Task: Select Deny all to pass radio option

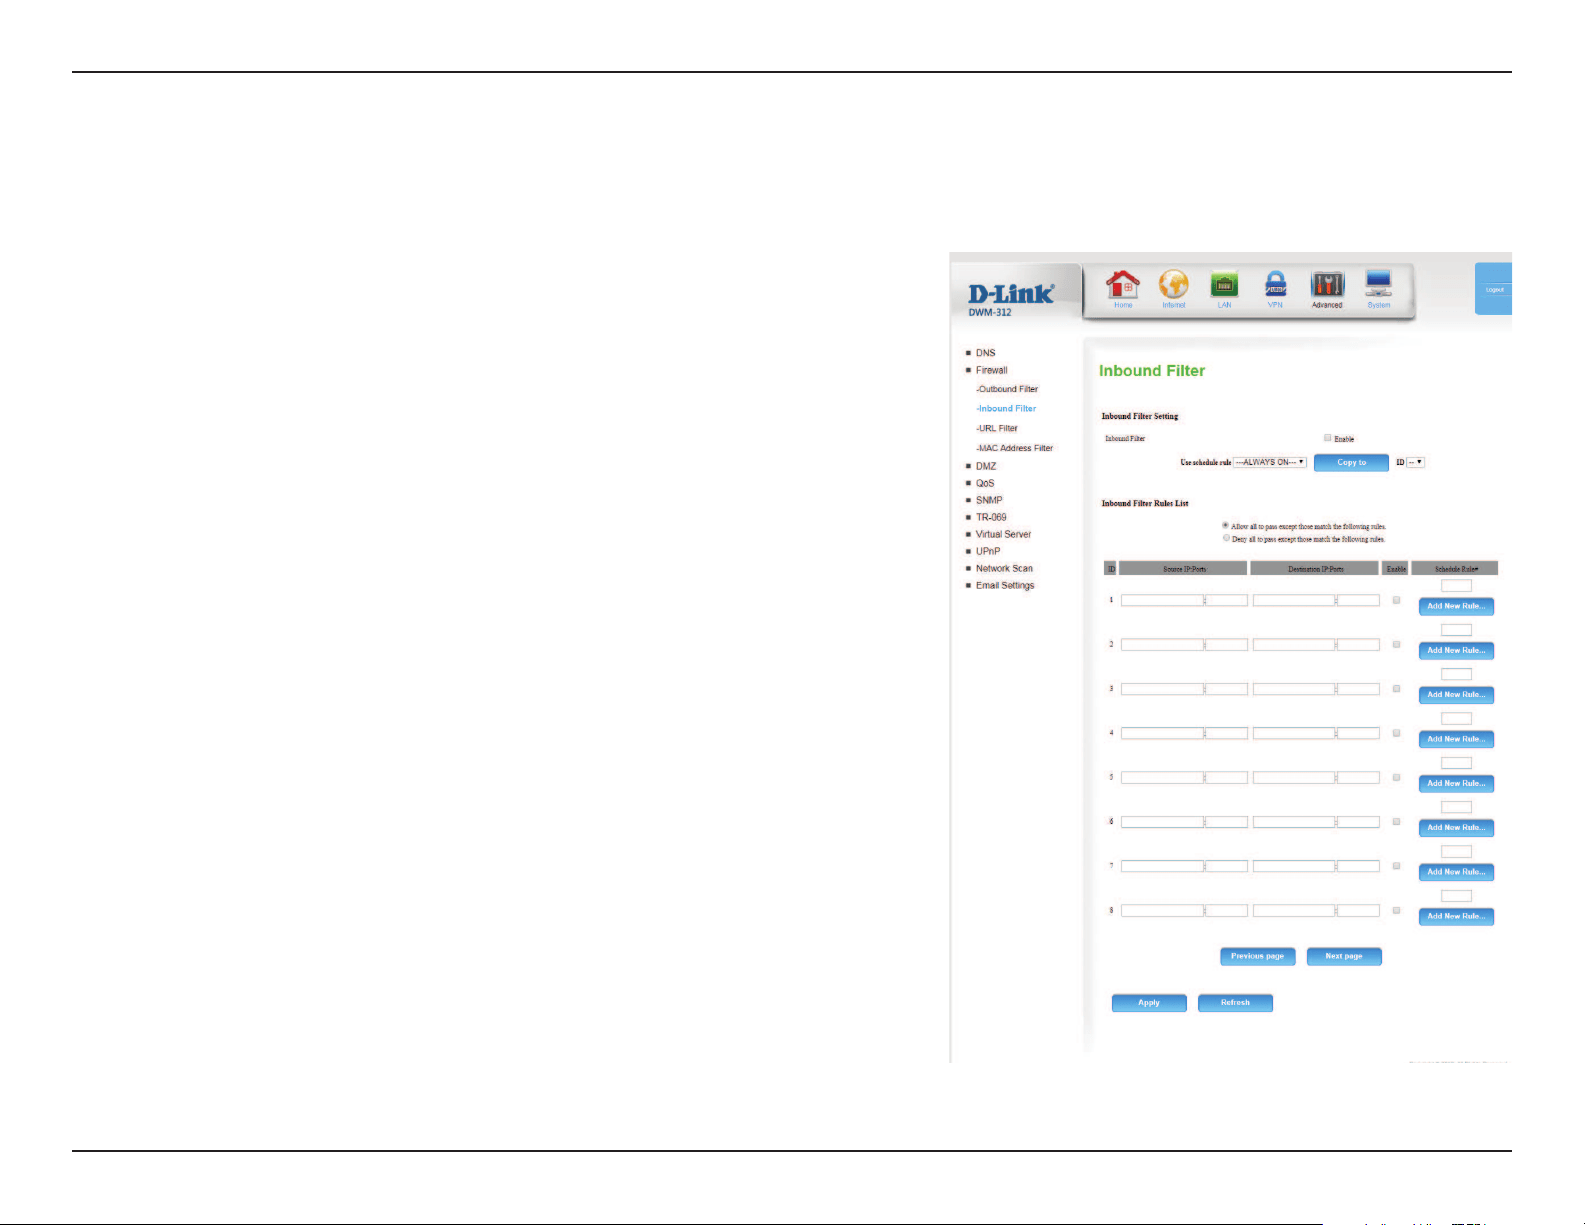Action: pyautogui.click(x=1226, y=538)
